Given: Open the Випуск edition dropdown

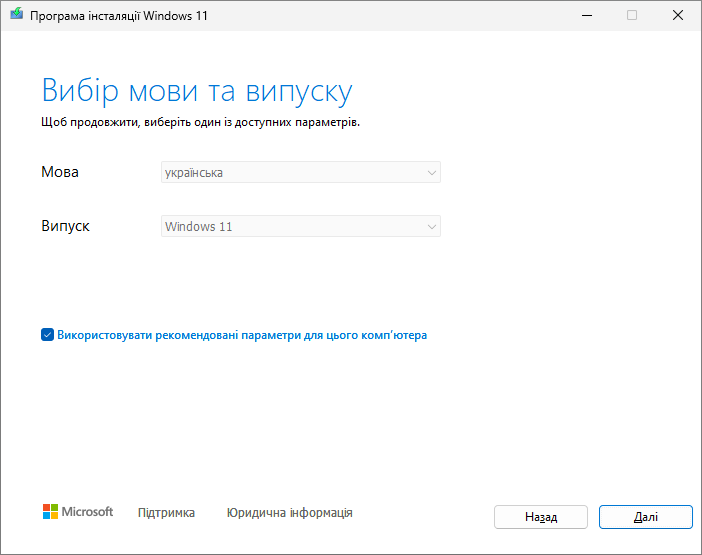Looking at the screenshot, I should pos(301,226).
